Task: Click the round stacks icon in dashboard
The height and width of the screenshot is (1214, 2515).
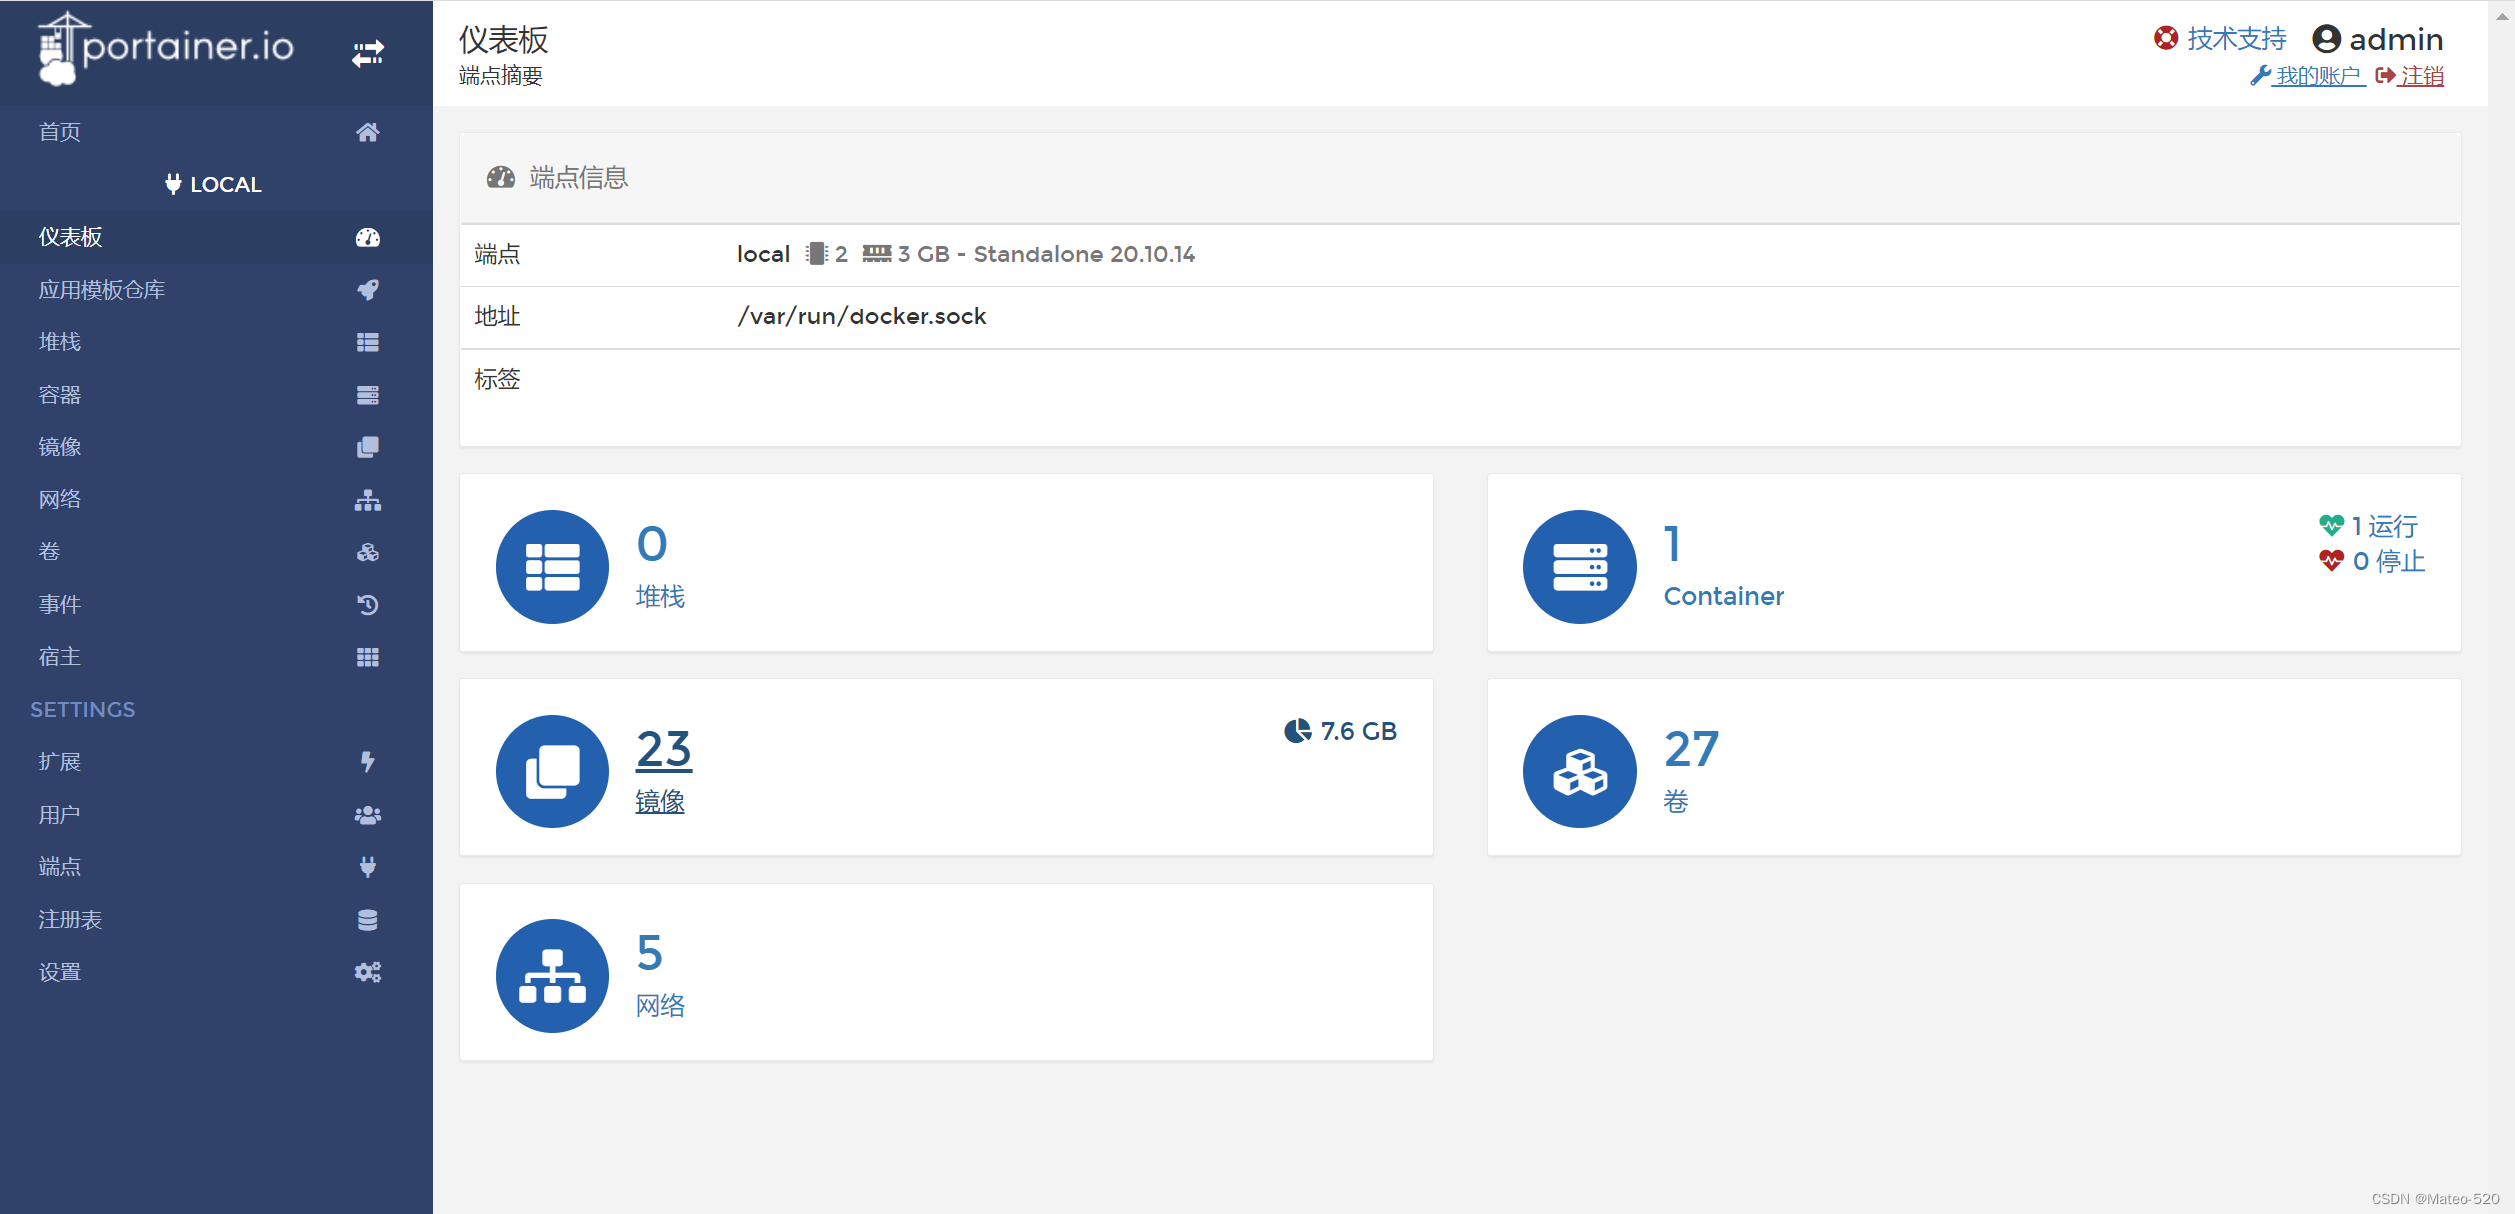Action: pyautogui.click(x=552, y=567)
